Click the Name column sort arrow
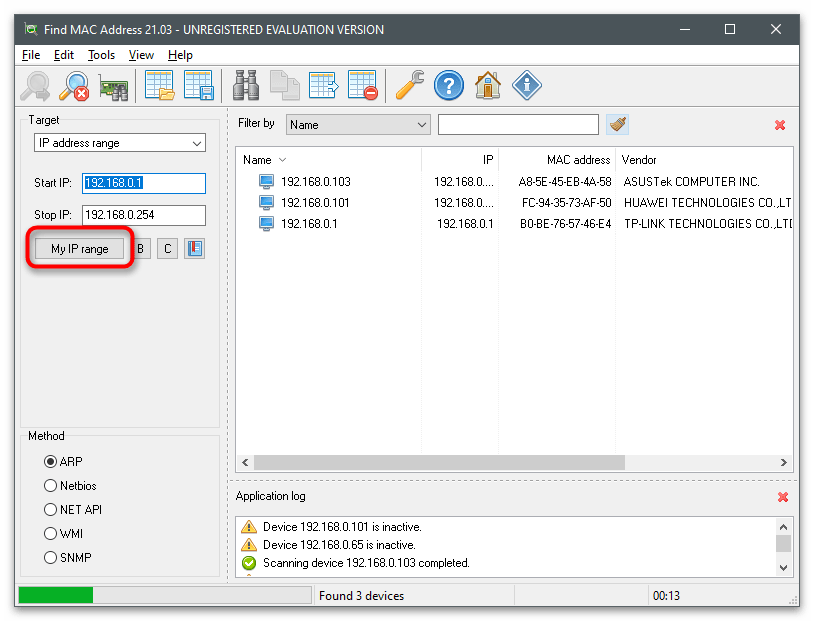 pos(282,160)
